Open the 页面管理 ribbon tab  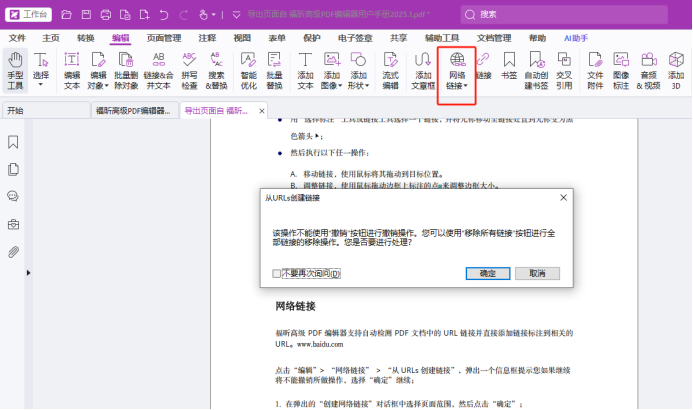(x=164, y=38)
